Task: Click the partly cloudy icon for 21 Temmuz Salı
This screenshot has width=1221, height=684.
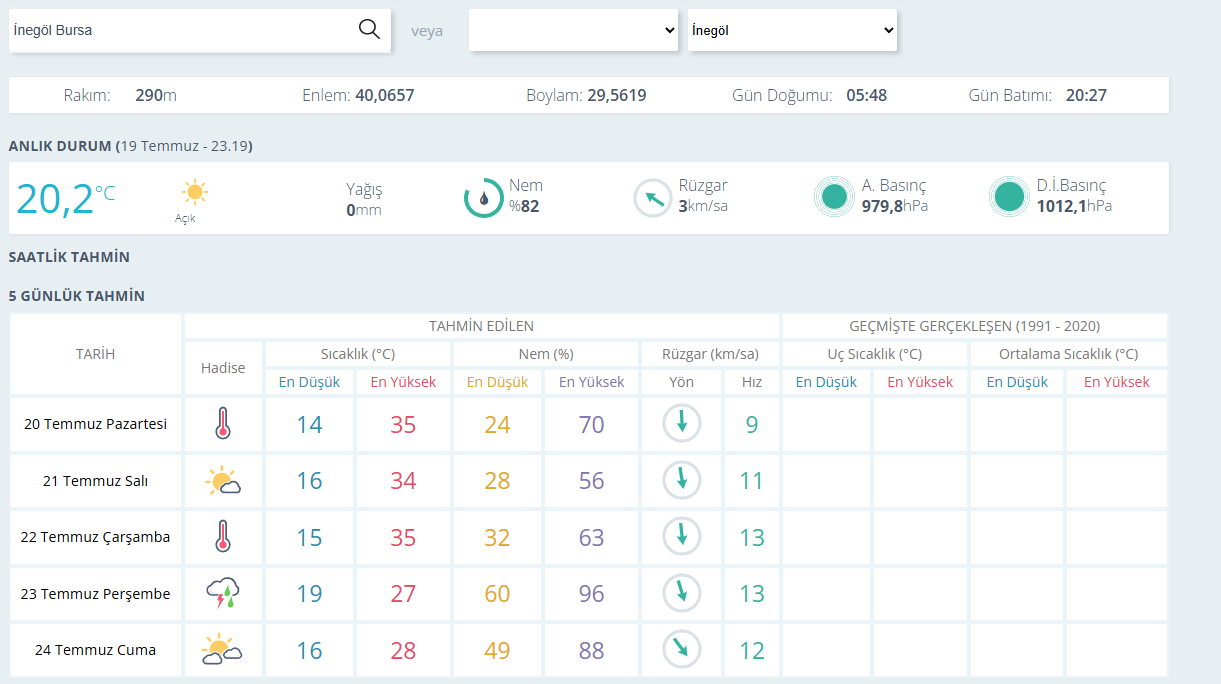Action: (x=223, y=481)
